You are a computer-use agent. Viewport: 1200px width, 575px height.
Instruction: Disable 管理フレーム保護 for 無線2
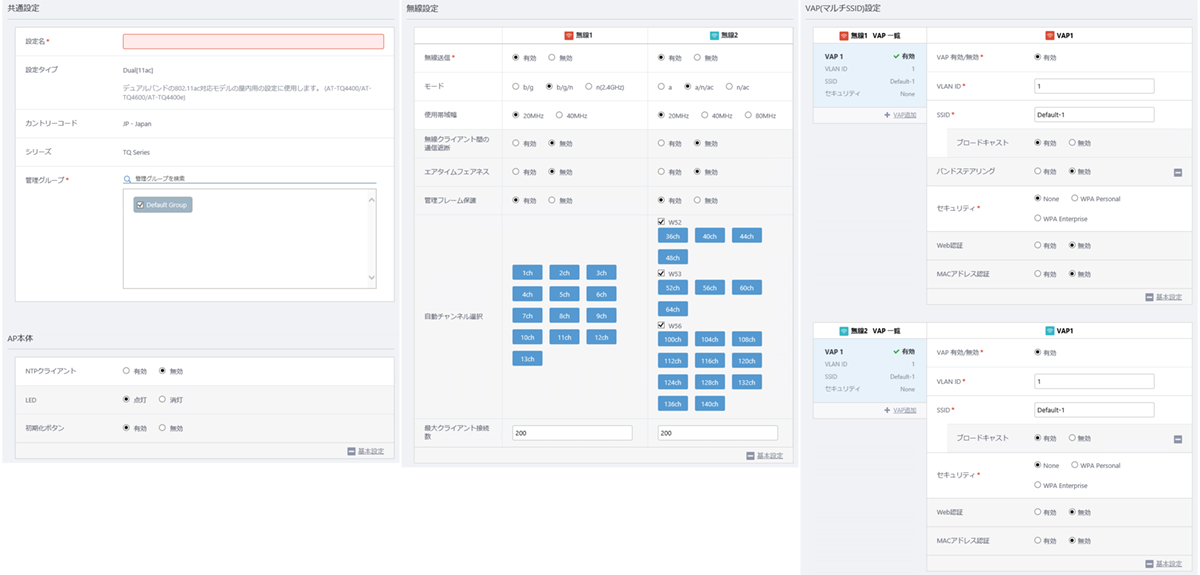coord(698,200)
